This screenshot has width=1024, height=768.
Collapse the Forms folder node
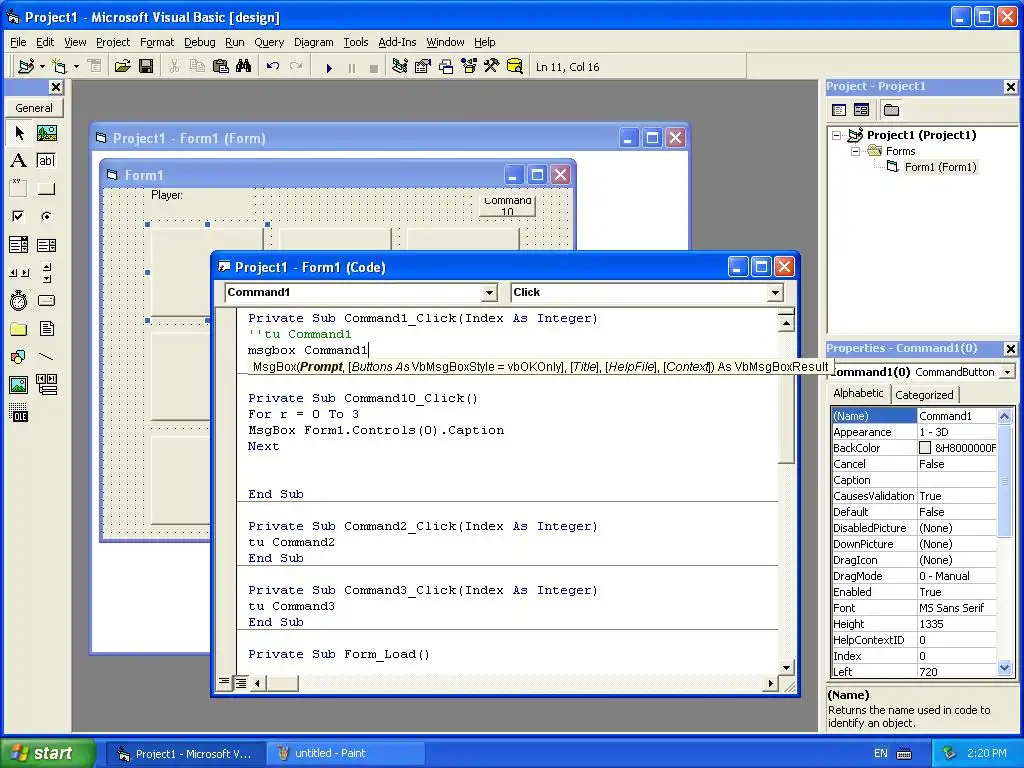855,151
